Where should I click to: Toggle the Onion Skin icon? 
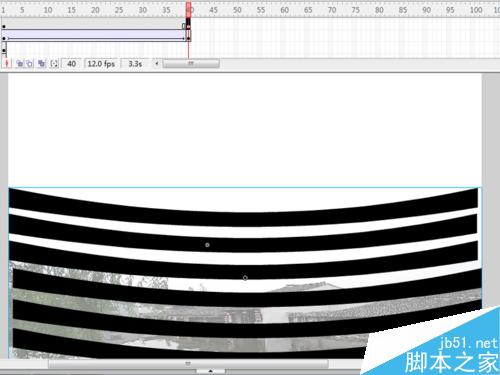pos(20,63)
